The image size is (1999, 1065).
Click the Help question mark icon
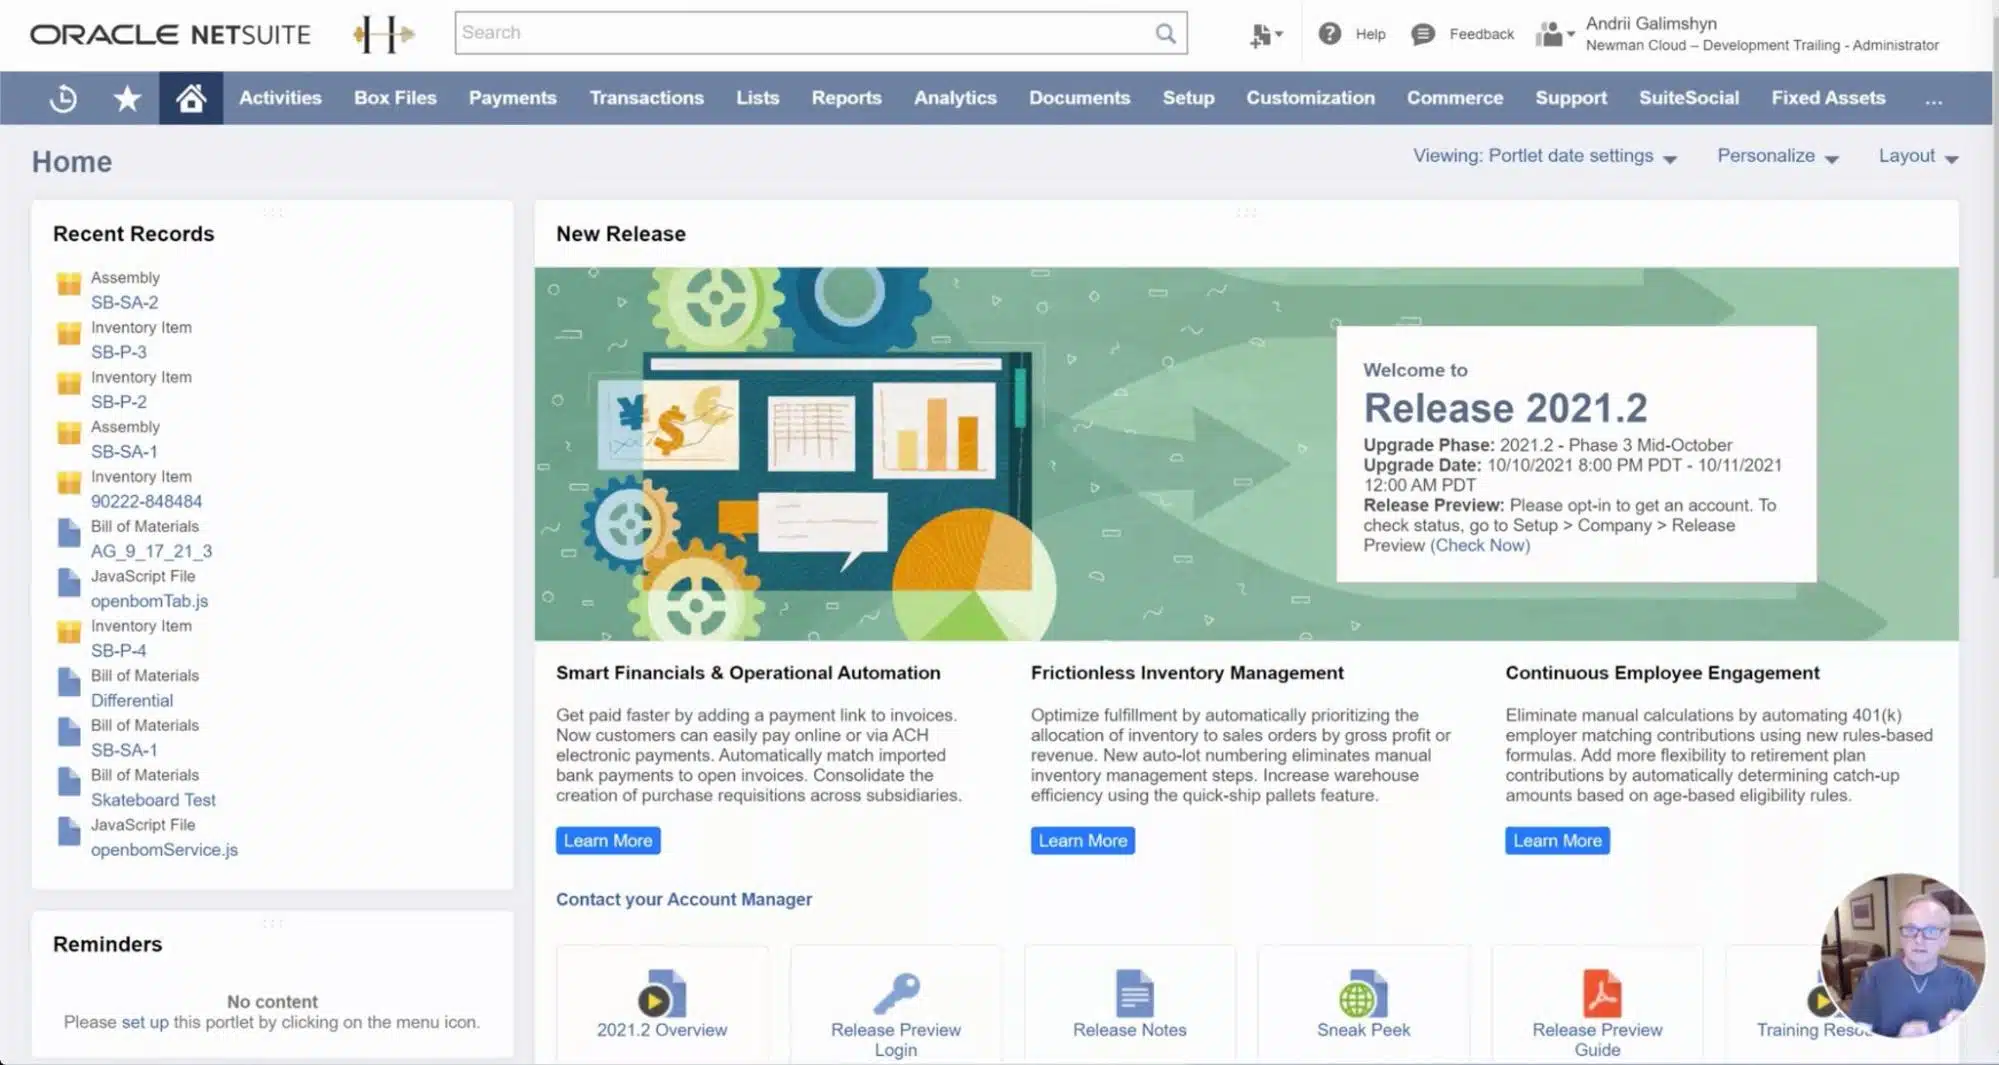click(x=1329, y=34)
